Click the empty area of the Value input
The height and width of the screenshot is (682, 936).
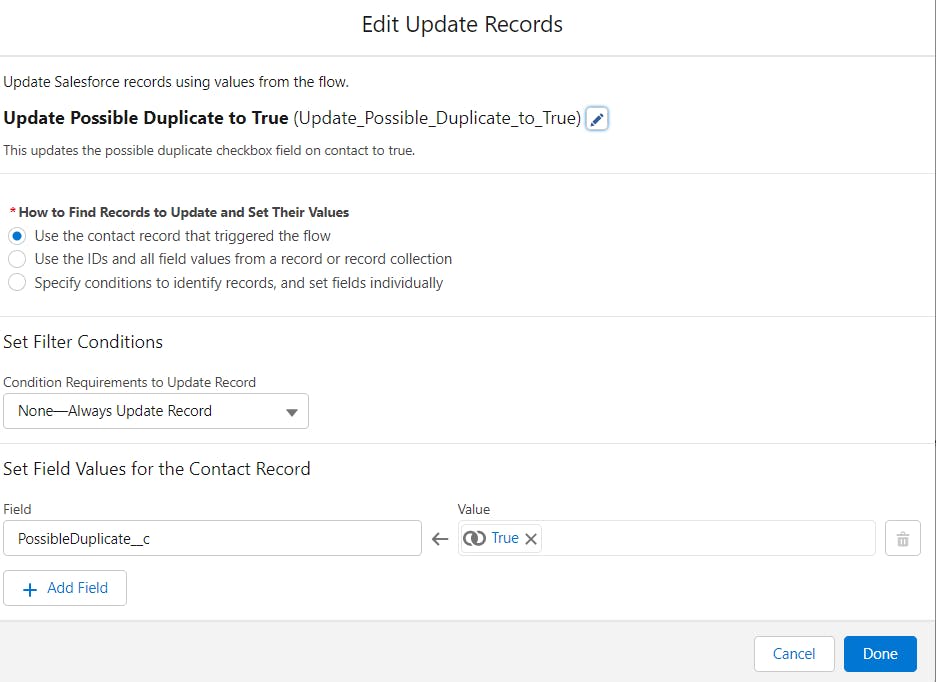(707, 538)
